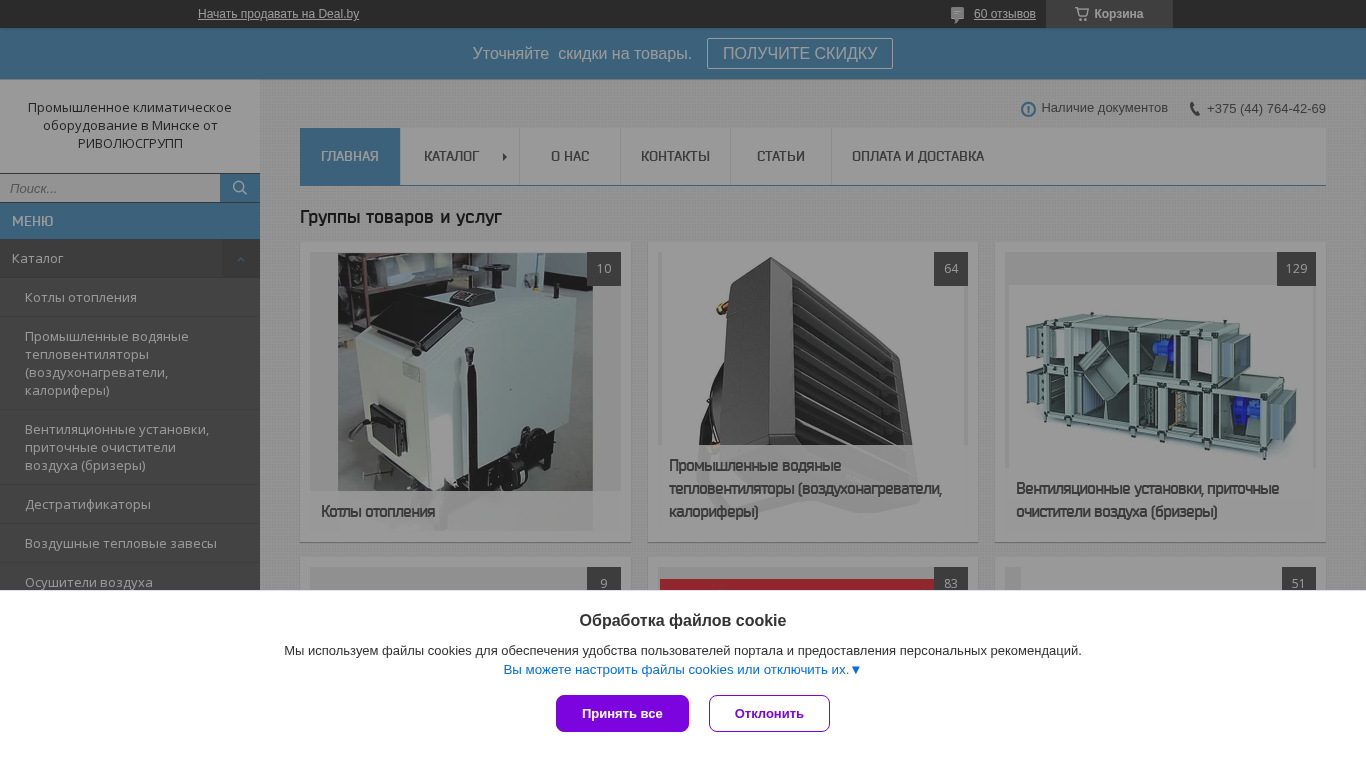
Task: Click the item count badge 129
Action: (1296, 269)
